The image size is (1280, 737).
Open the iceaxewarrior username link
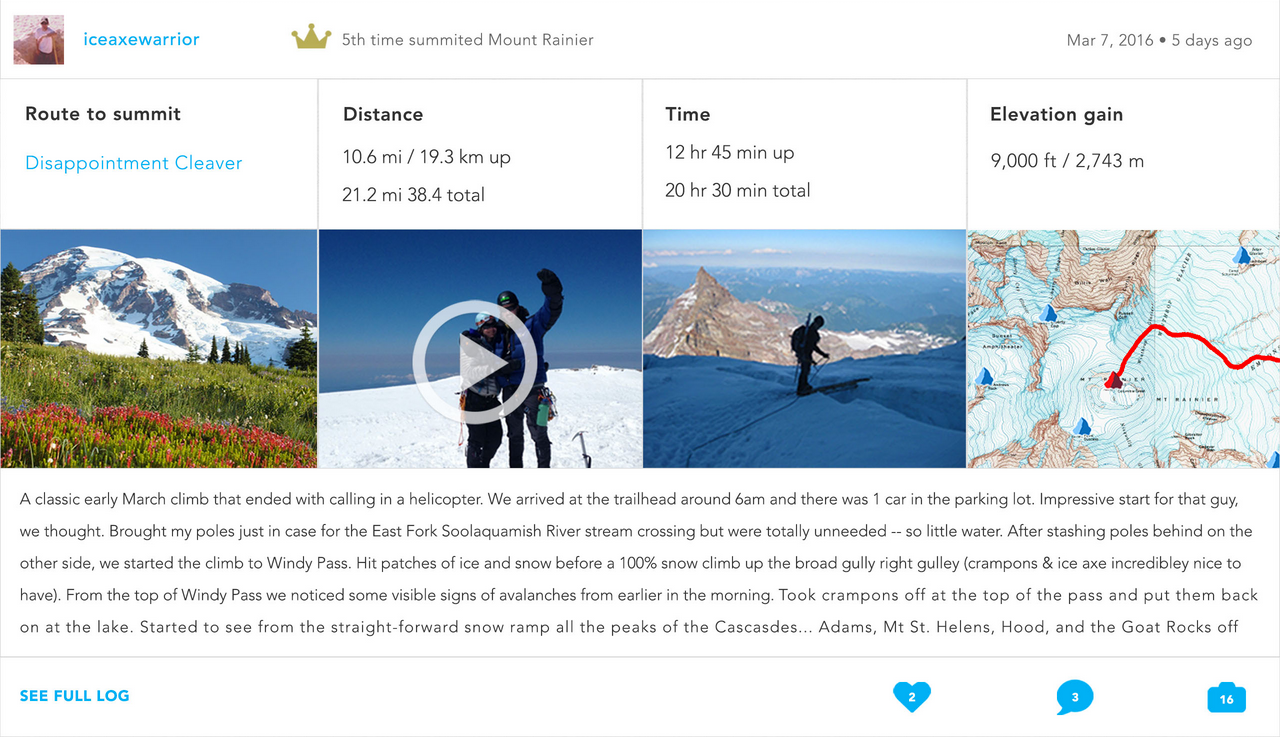(x=141, y=39)
